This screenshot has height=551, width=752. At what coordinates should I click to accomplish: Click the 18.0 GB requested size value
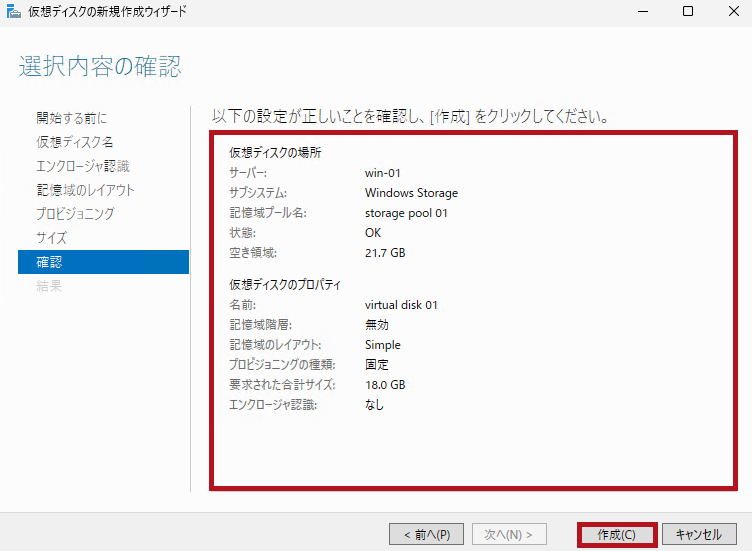(x=385, y=385)
